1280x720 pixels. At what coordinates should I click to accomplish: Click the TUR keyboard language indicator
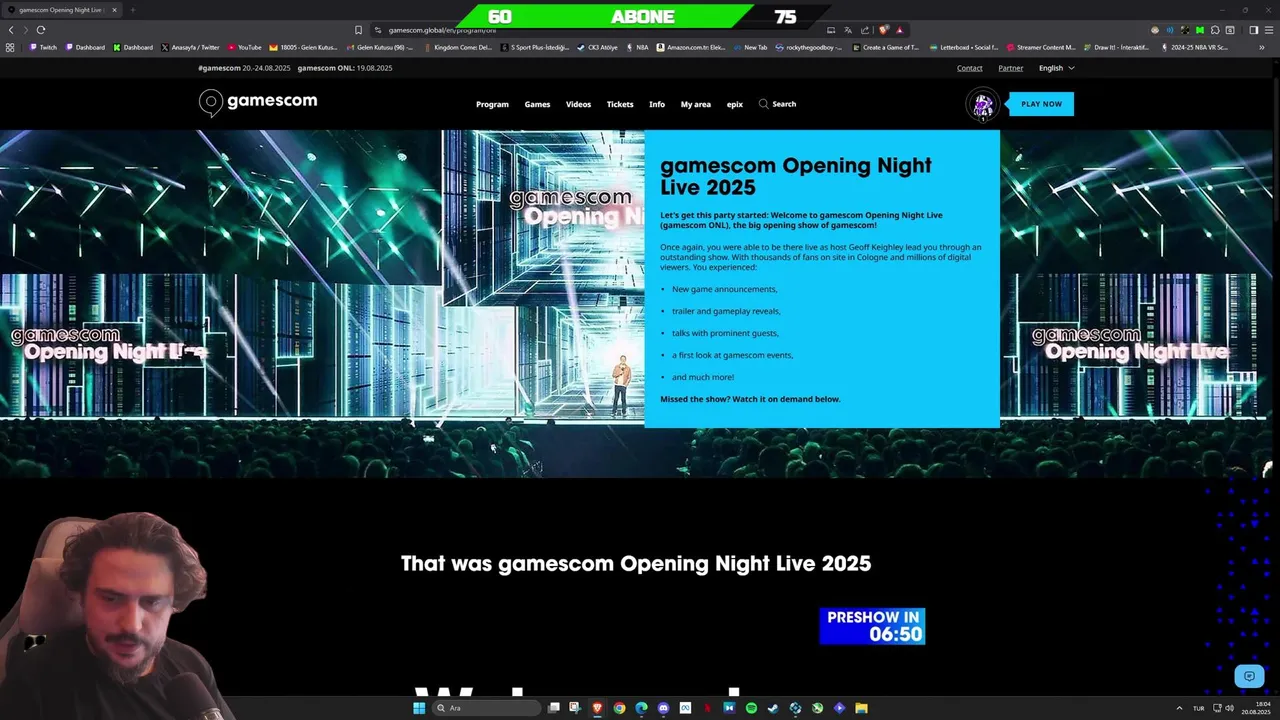pos(1199,708)
